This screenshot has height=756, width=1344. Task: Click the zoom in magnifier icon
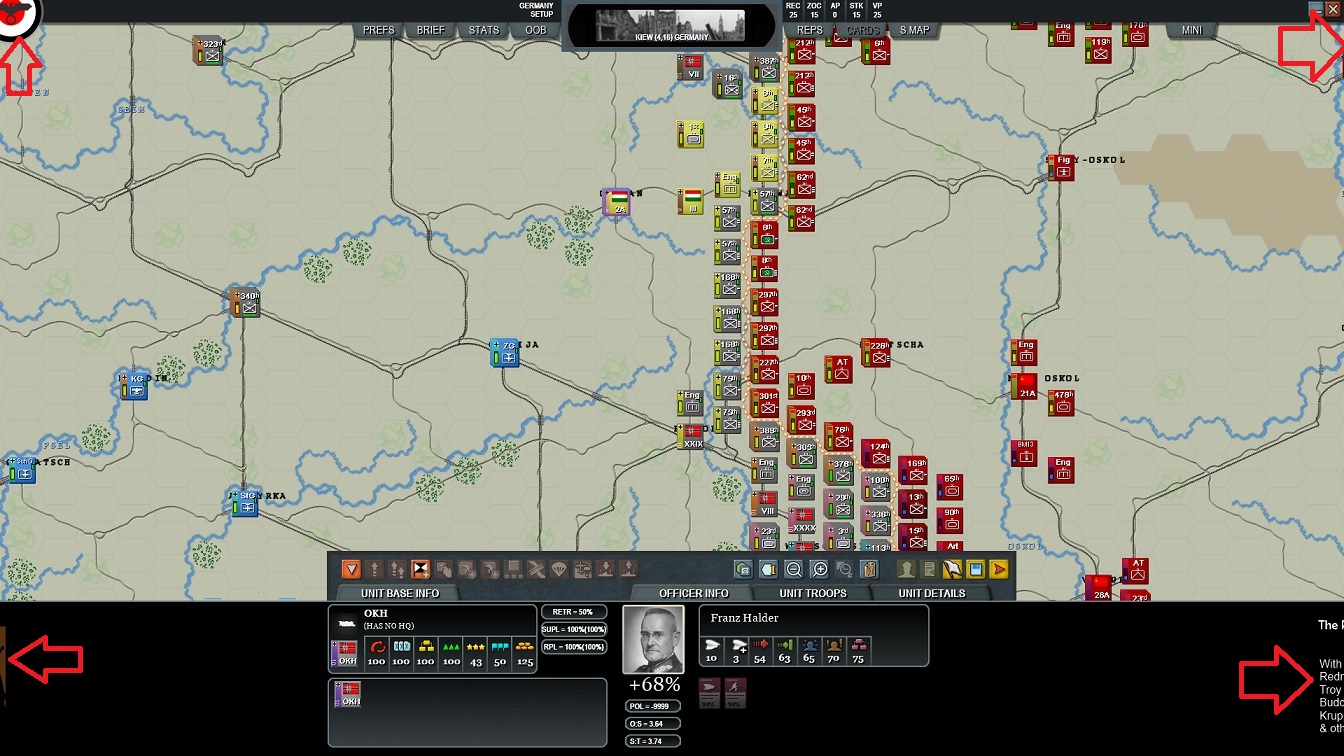click(x=820, y=569)
